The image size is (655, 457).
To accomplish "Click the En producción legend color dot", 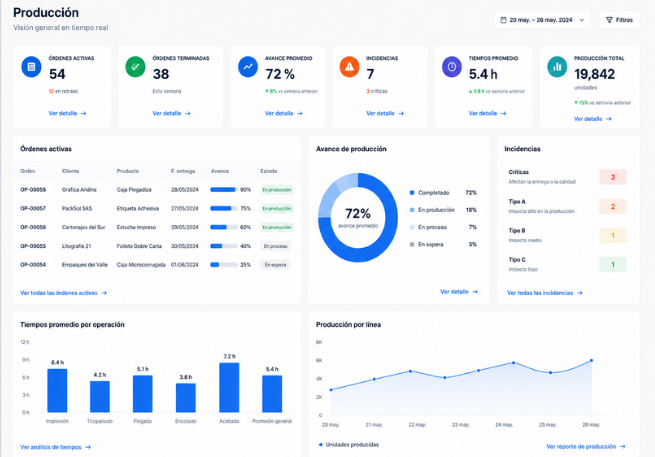I will pos(412,210).
